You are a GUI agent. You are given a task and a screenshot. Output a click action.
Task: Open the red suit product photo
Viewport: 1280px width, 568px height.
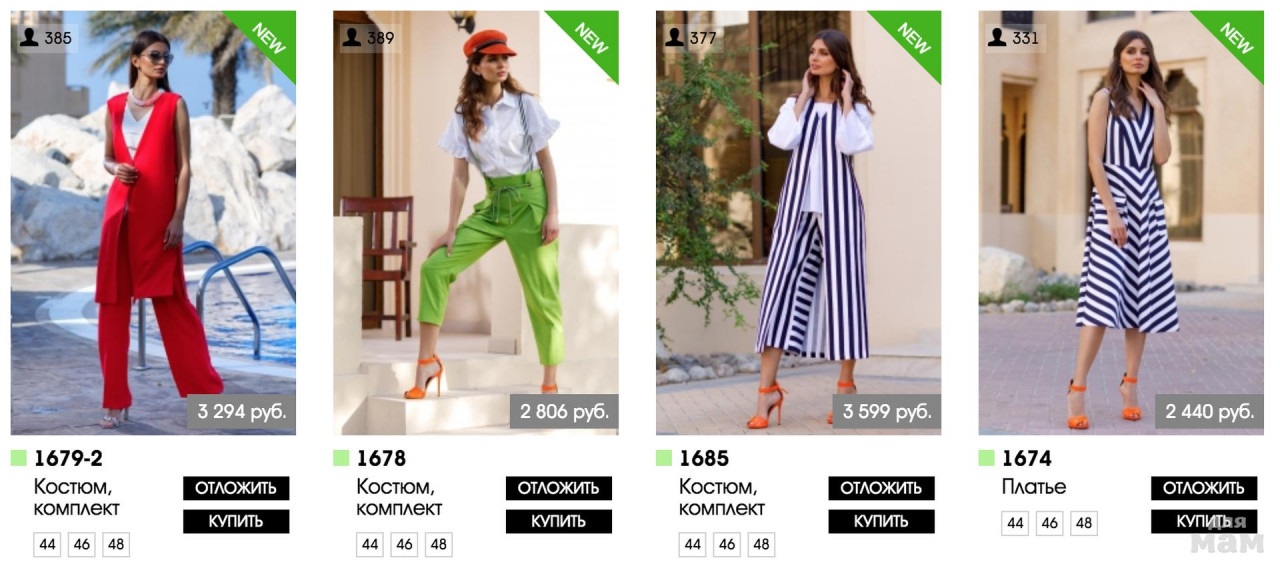coord(153,222)
